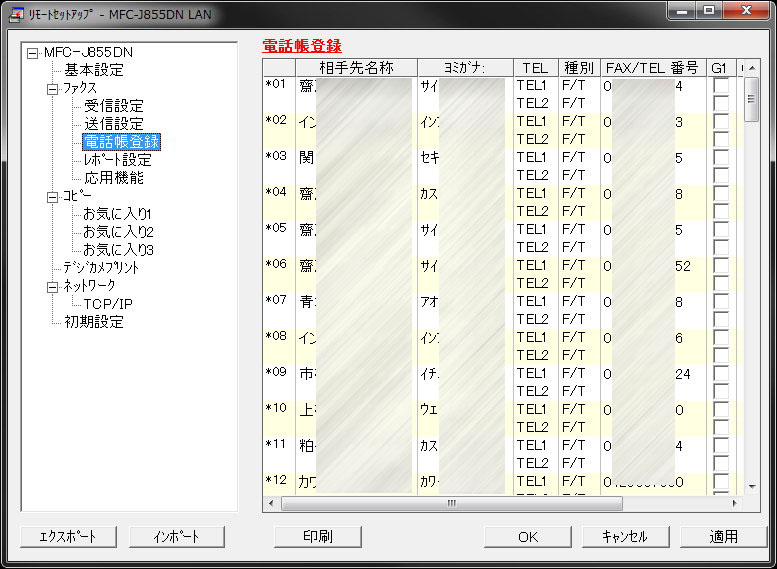777x569 pixels.
Task: Toggle G1 checkbox for *05 TEL1
Action: click(x=721, y=229)
